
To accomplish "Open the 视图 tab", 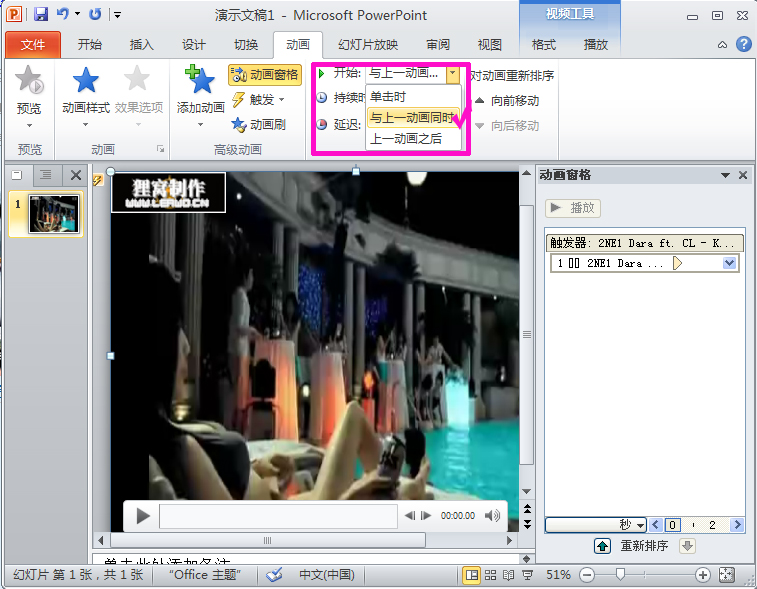I will point(490,45).
